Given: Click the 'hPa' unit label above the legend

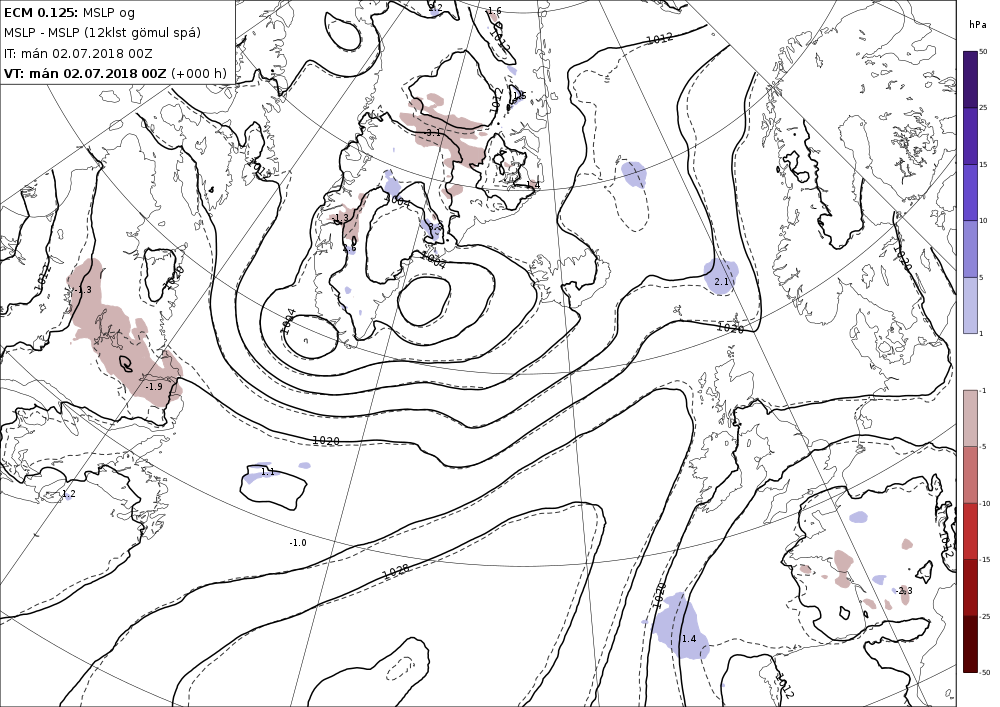Looking at the screenshot, I should point(976,25).
